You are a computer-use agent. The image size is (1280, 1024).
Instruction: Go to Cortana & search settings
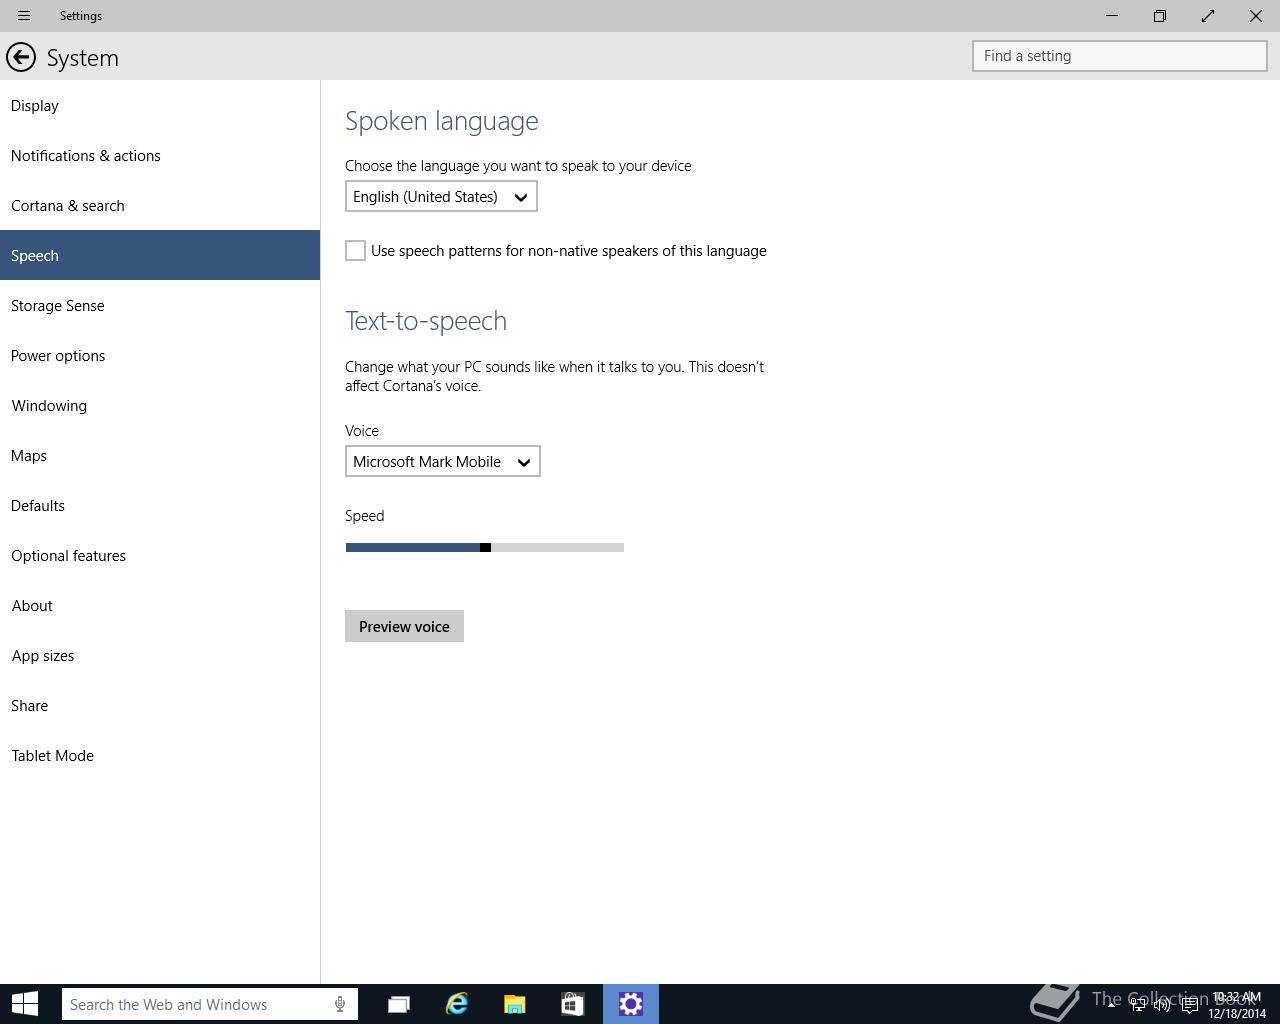[160, 205]
